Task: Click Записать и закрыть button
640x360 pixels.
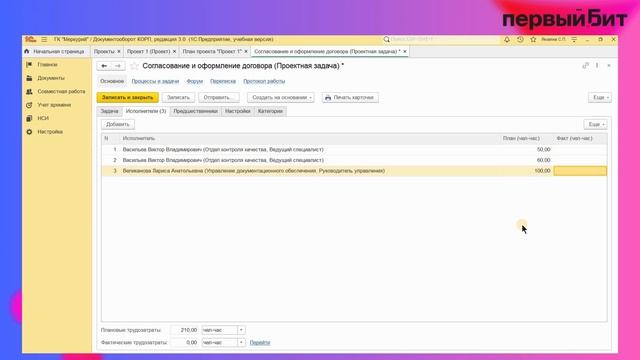Action: coord(127,98)
